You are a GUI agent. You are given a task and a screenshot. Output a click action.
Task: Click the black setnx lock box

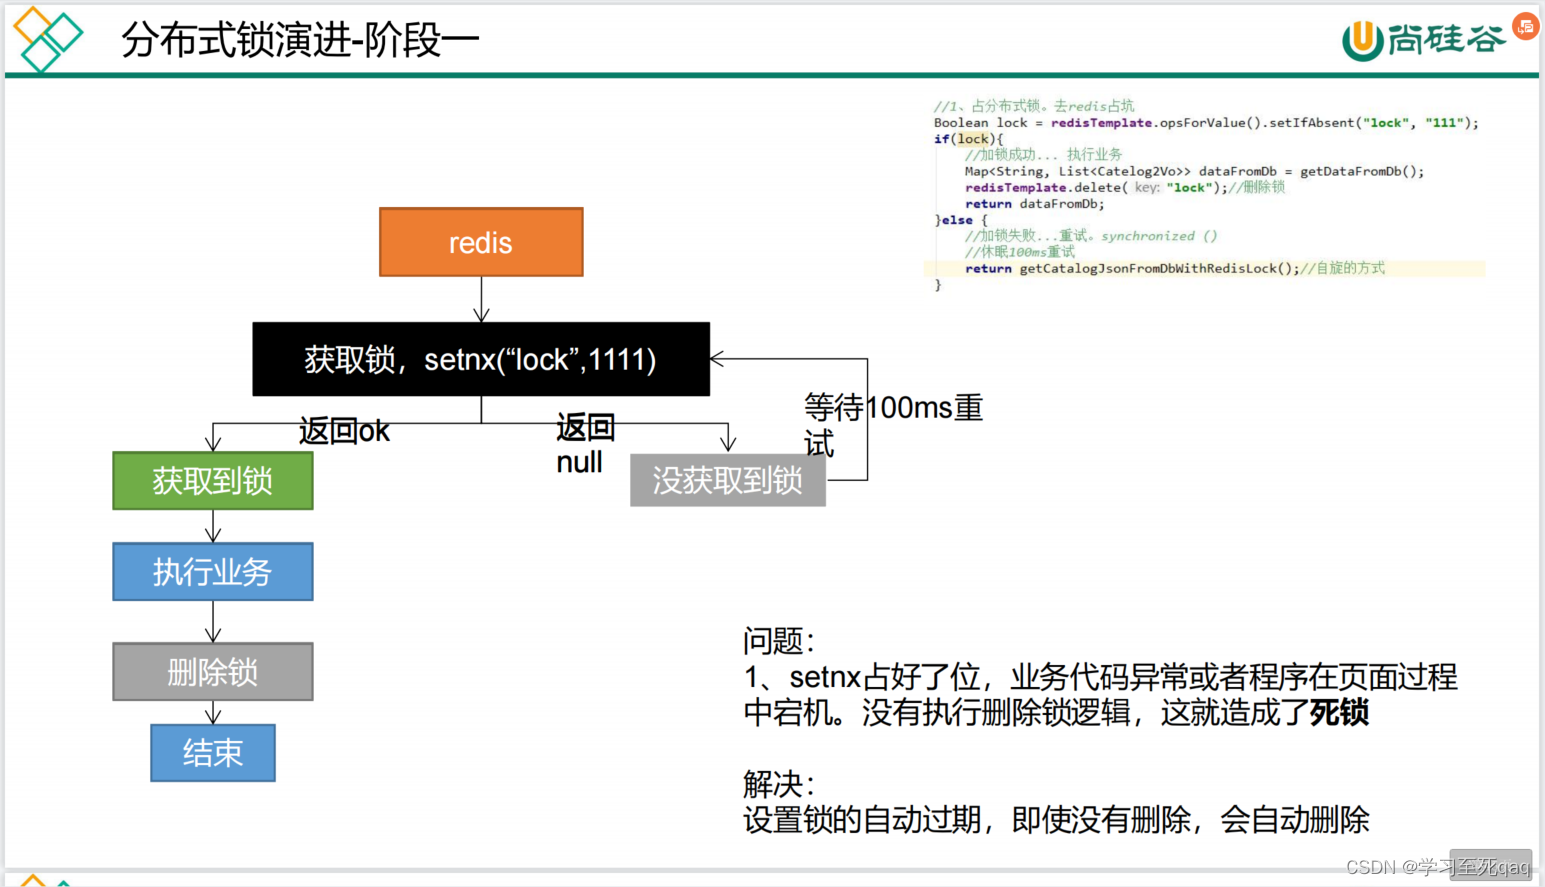pos(481,359)
